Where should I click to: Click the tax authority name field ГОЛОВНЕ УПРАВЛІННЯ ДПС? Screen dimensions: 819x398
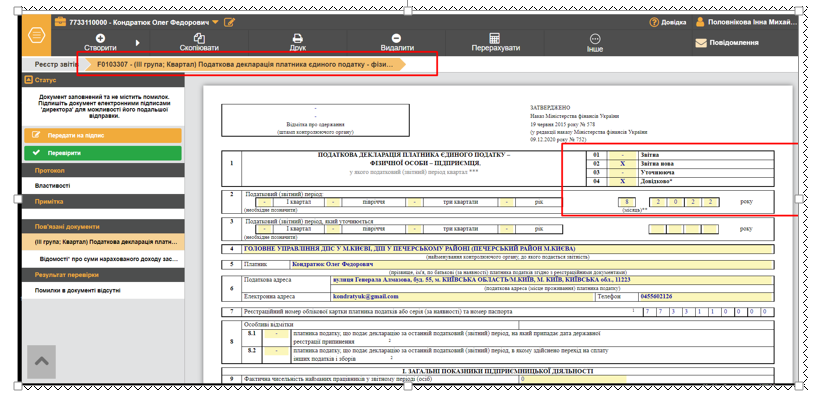point(508,249)
